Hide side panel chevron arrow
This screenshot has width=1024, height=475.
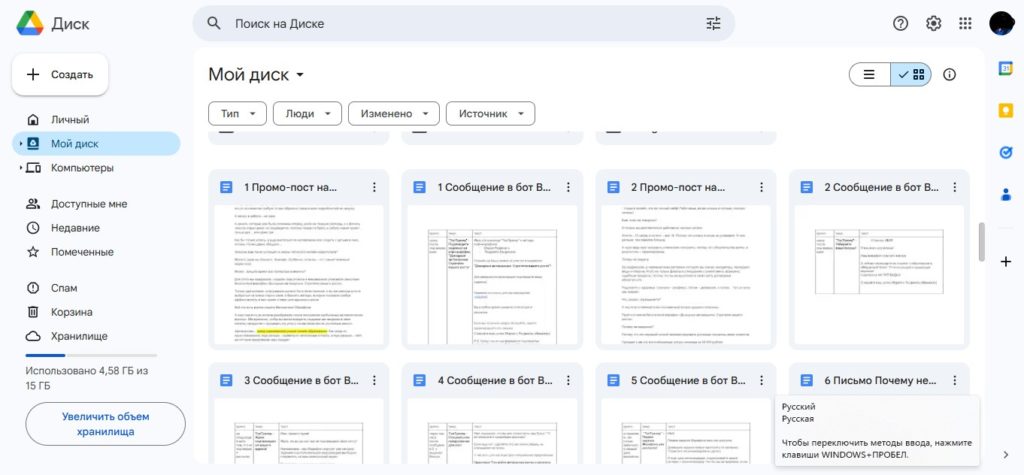coord(1006,454)
